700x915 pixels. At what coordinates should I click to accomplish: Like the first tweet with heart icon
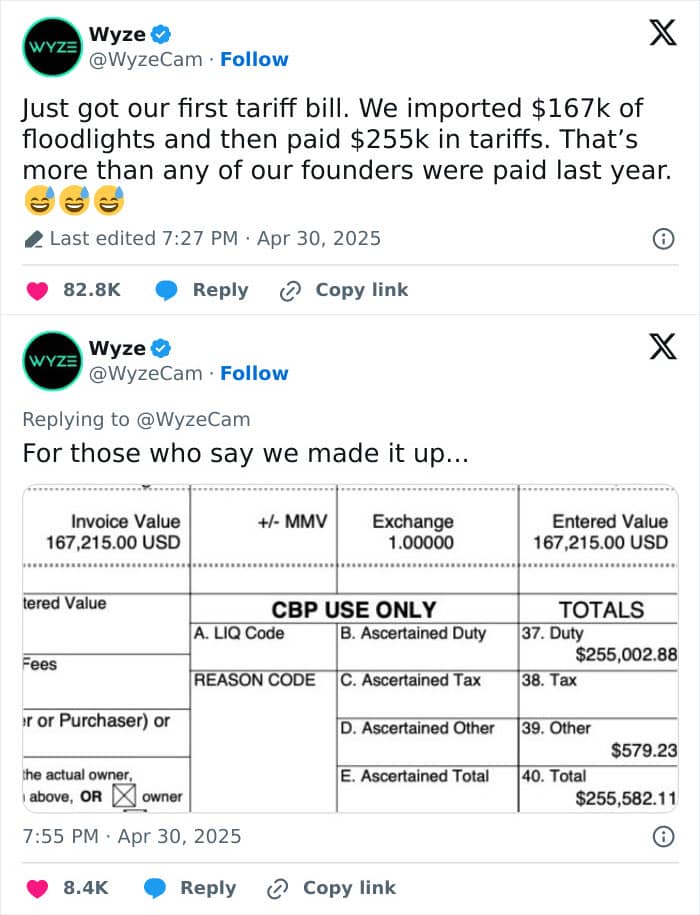(37, 290)
